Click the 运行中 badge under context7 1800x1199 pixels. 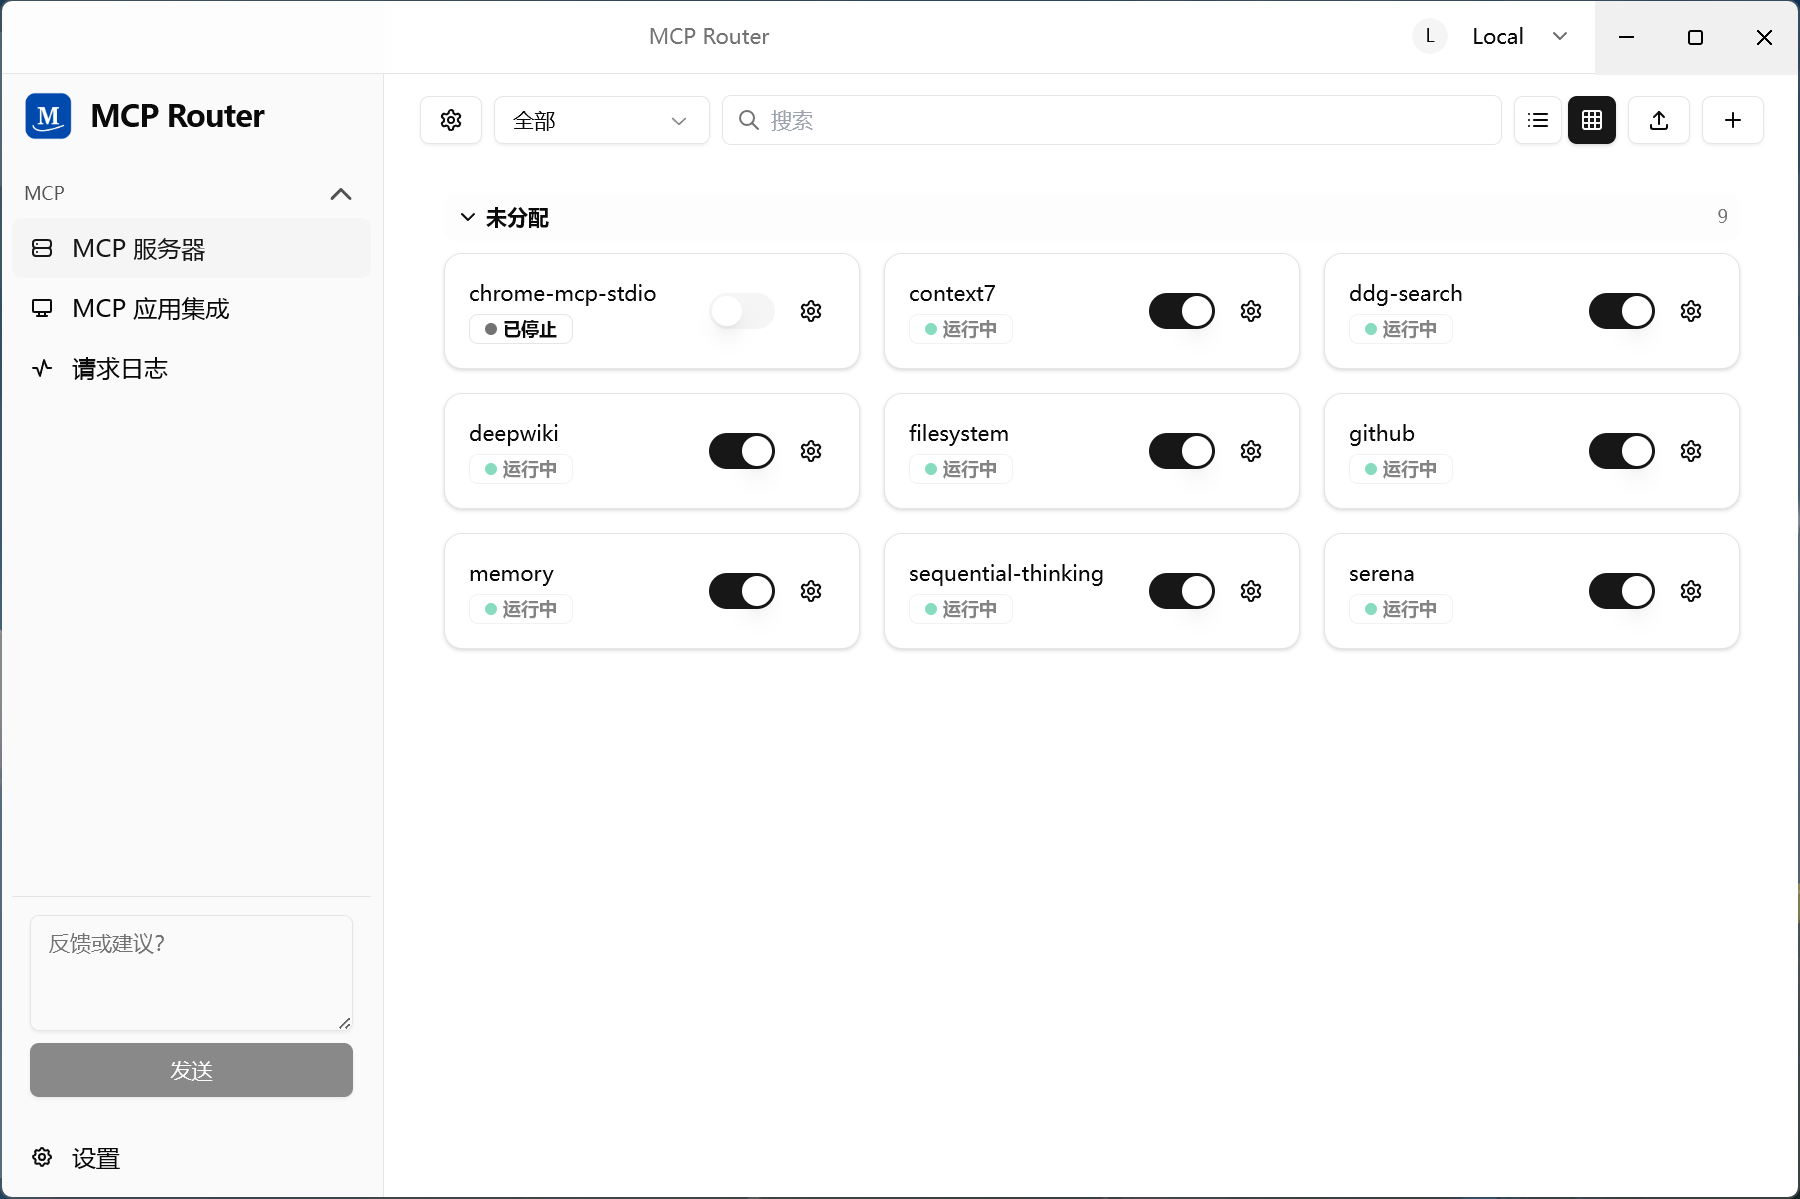[x=960, y=329]
